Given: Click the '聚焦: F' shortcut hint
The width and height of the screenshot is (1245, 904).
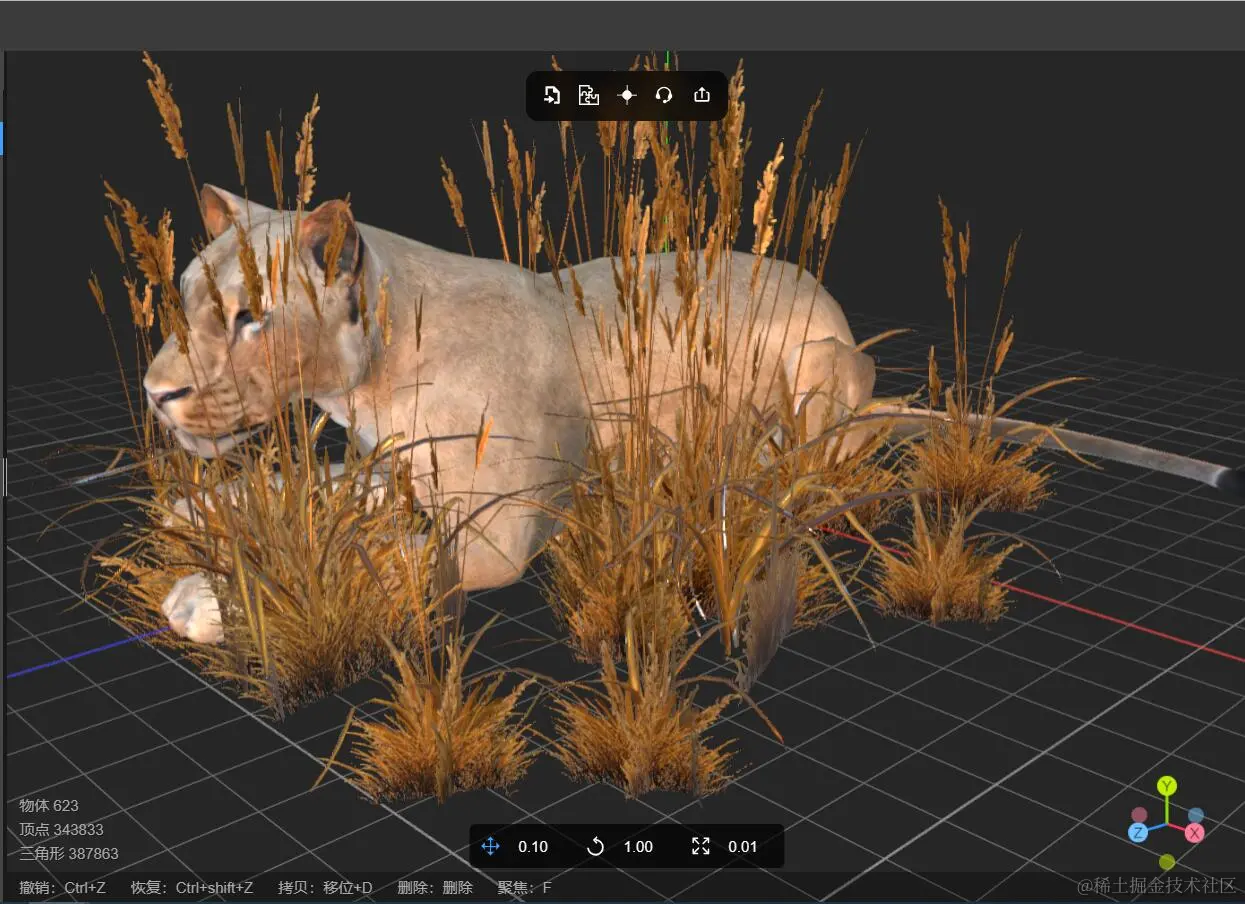Looking at the screenshot, I should point(524,887).
